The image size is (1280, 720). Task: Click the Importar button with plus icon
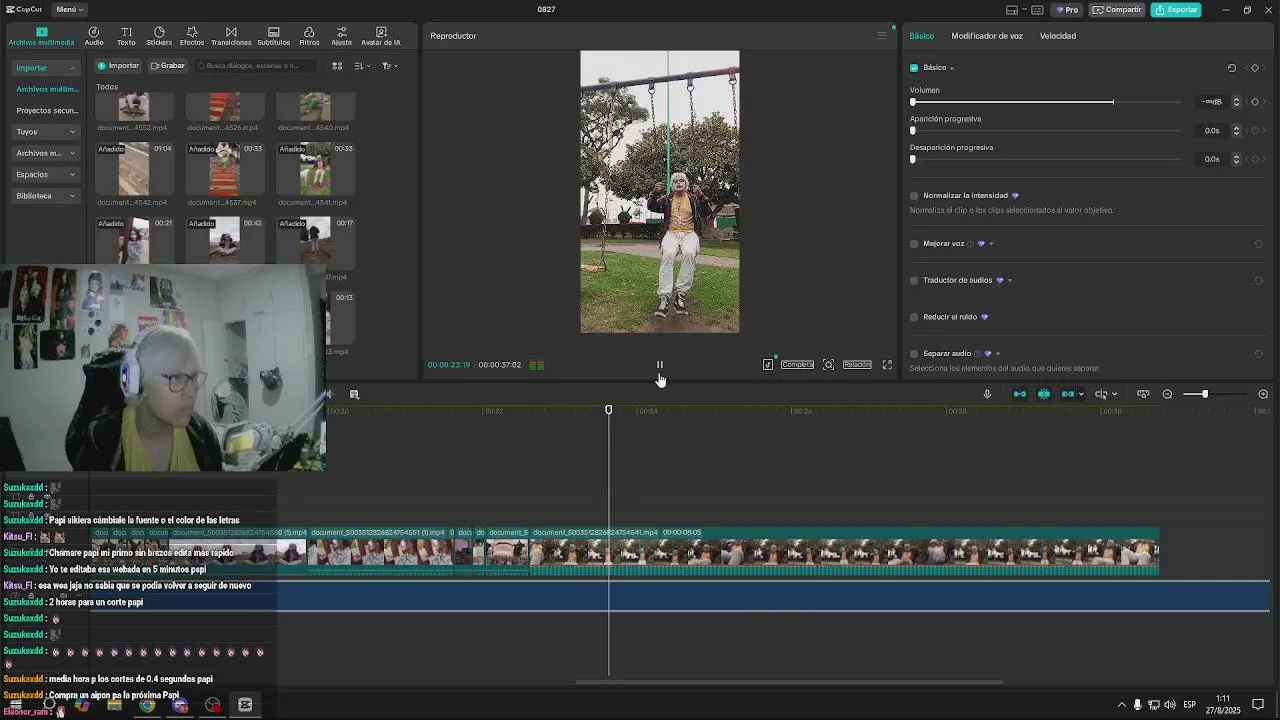pos(119,66)
